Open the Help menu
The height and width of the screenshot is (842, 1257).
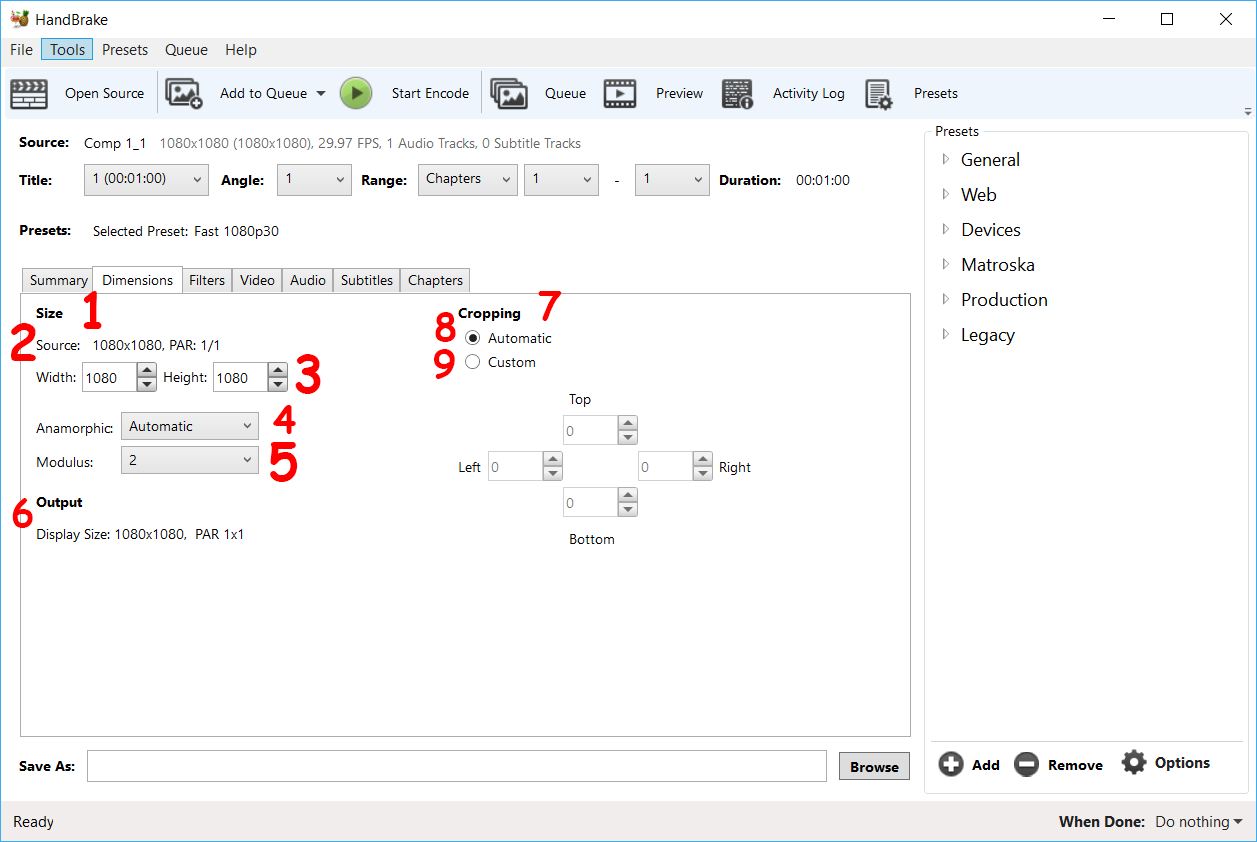[x=241, y=50]
